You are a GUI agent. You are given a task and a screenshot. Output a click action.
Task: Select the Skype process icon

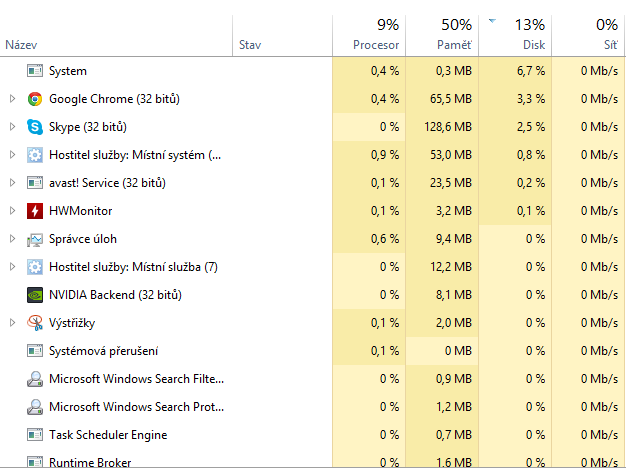tap(35, 127)
